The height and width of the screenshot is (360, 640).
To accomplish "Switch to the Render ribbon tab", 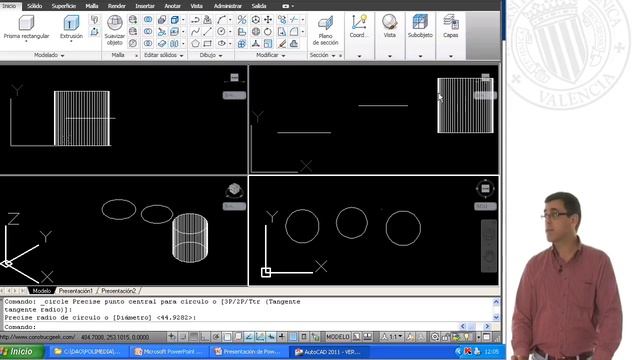I will 117,6.
